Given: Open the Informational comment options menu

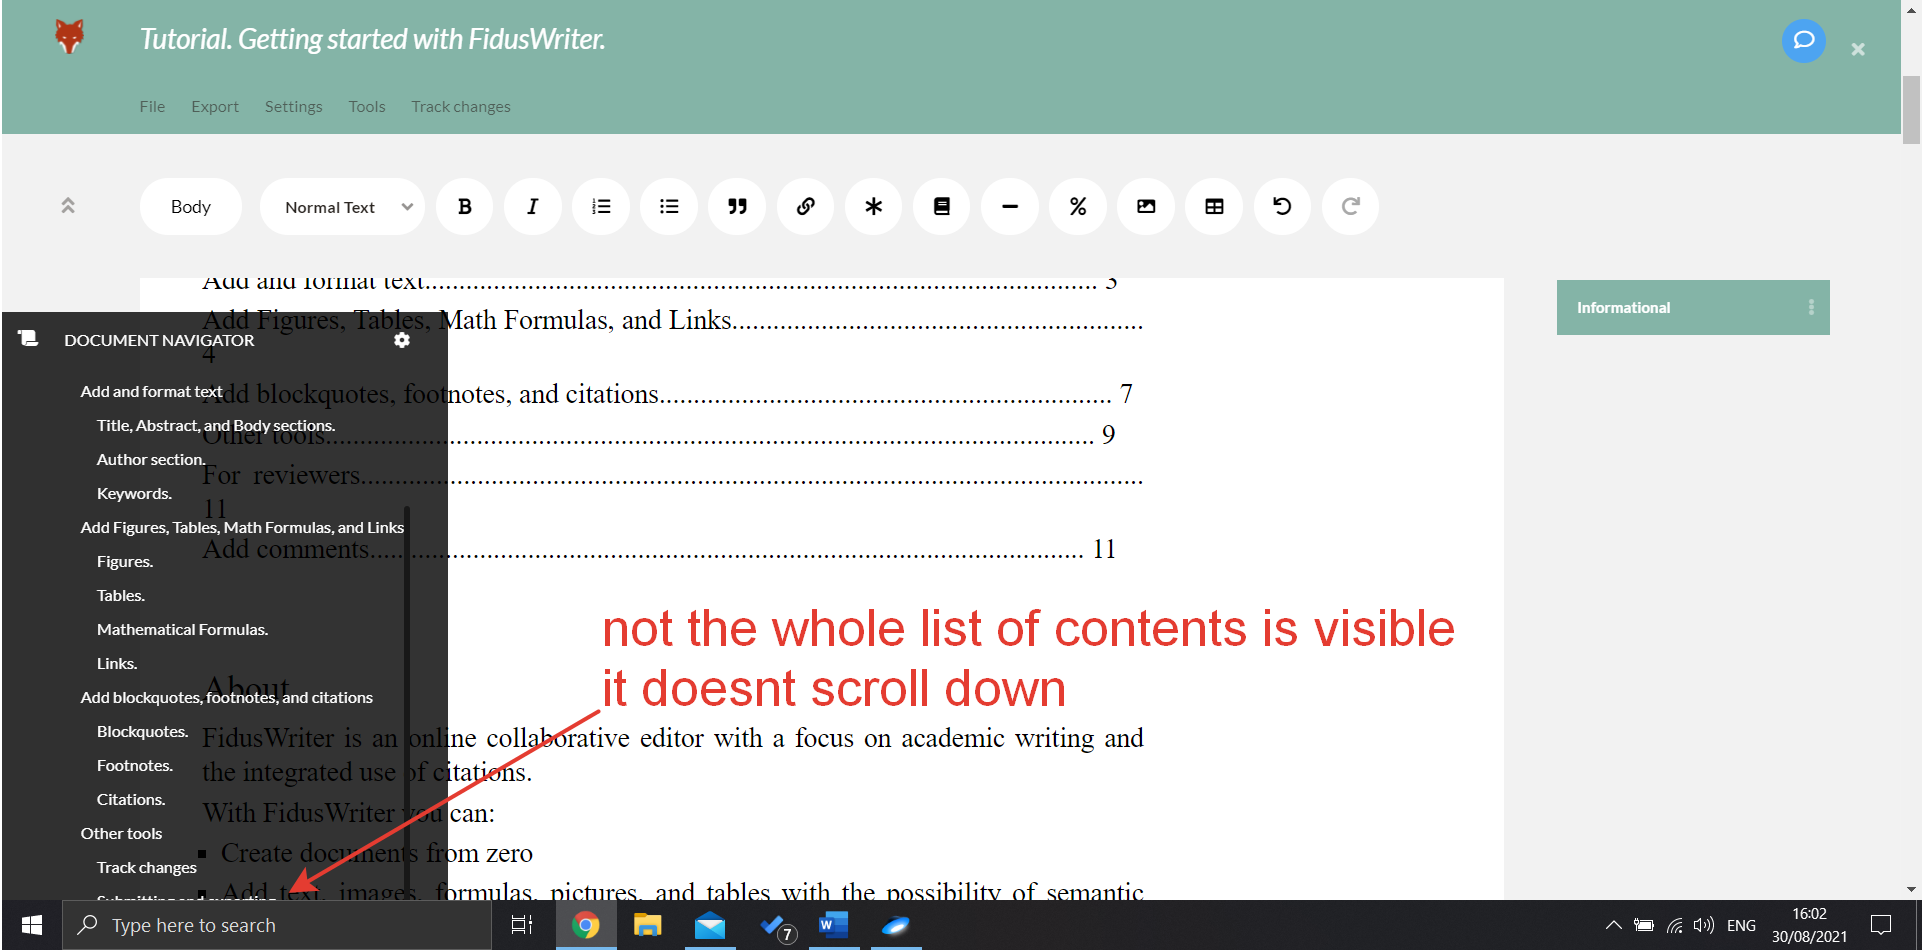Looking at the screenshot, I should coord(1811,307).
